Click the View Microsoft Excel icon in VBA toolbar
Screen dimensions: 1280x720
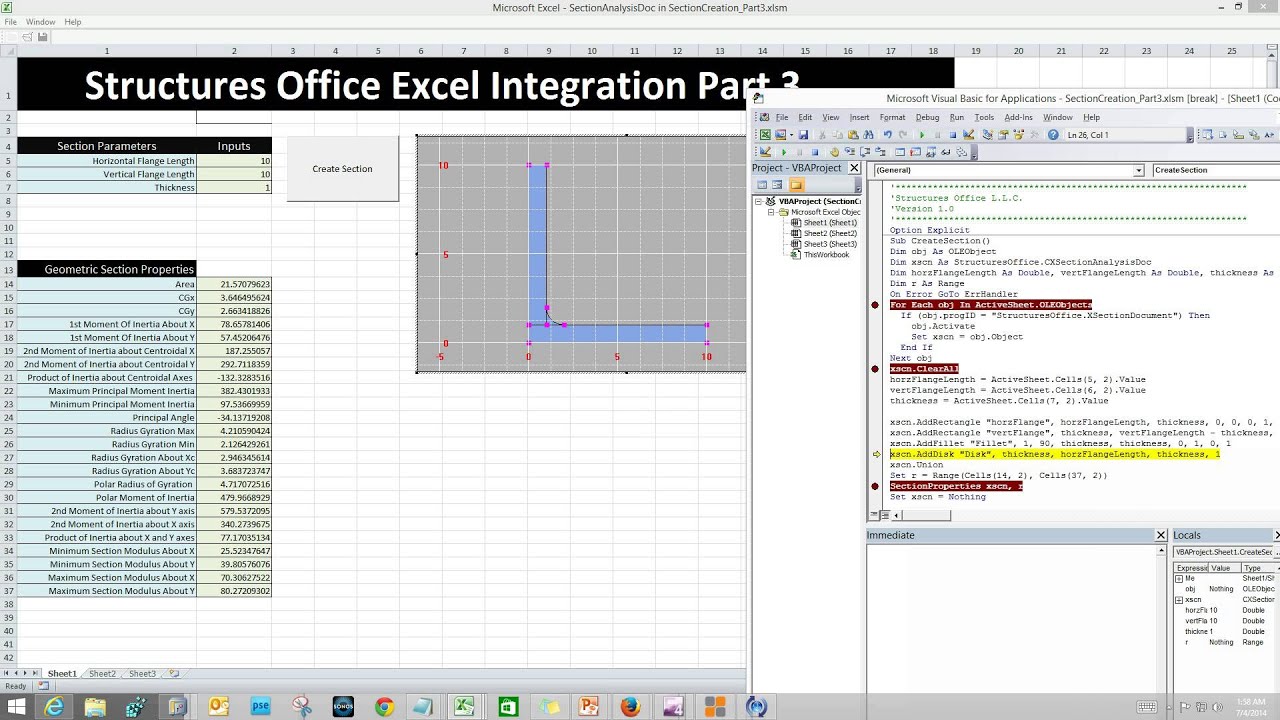point(765,135)
